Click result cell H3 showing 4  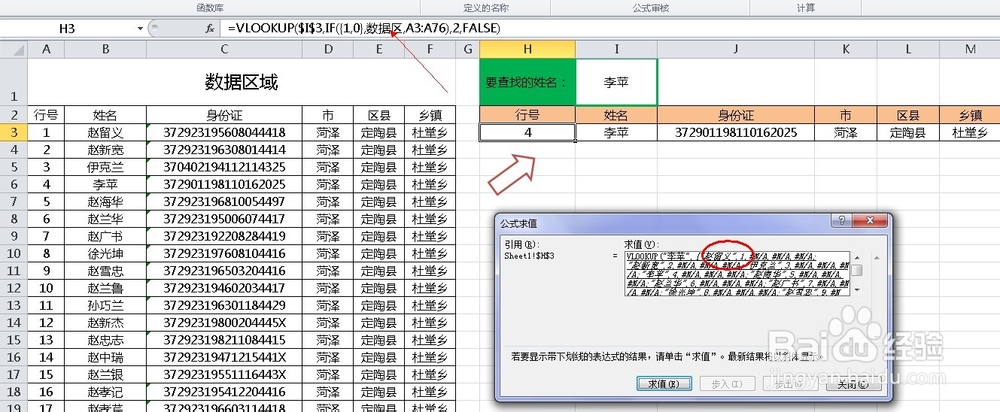(x=527, y=133)
